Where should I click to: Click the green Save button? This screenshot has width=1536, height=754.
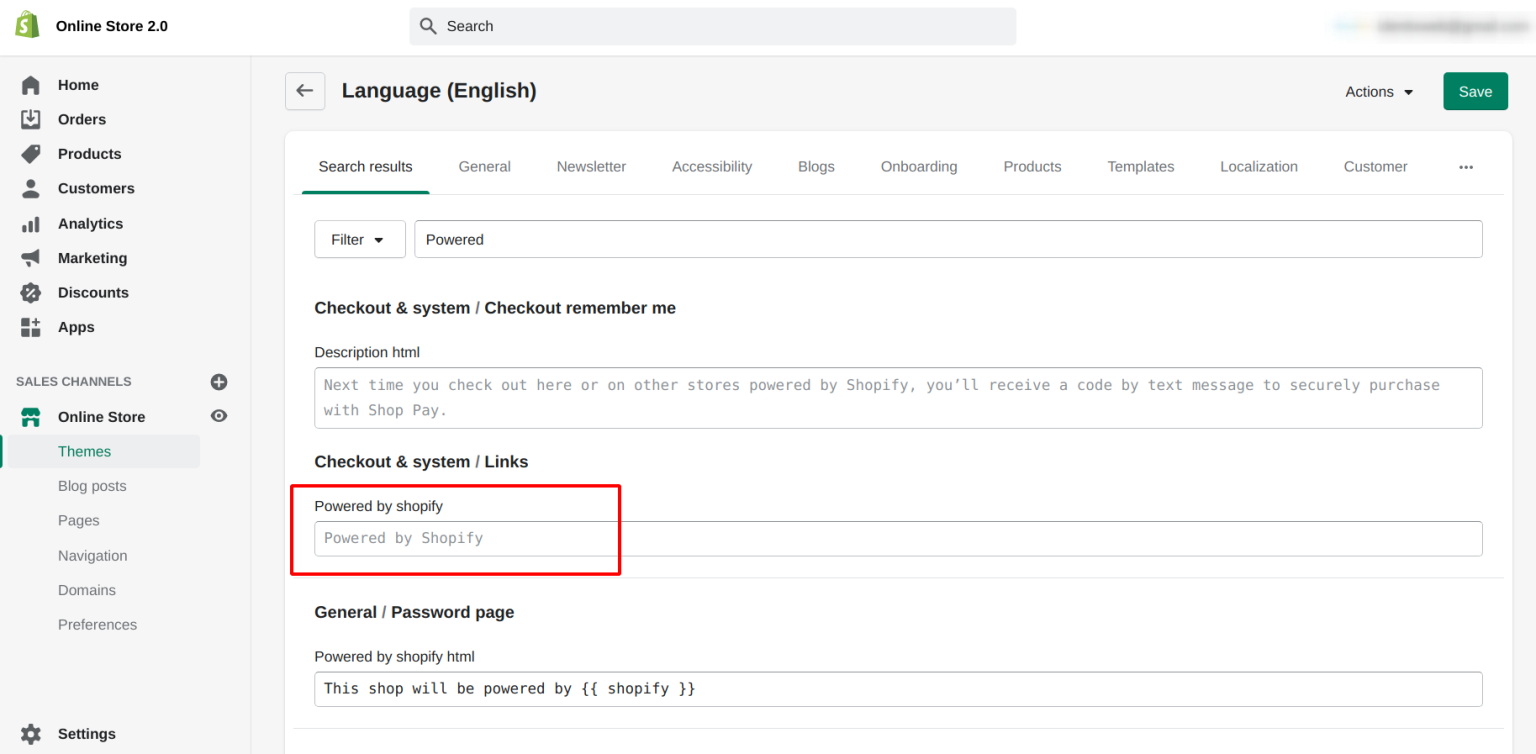[1475, 92]
